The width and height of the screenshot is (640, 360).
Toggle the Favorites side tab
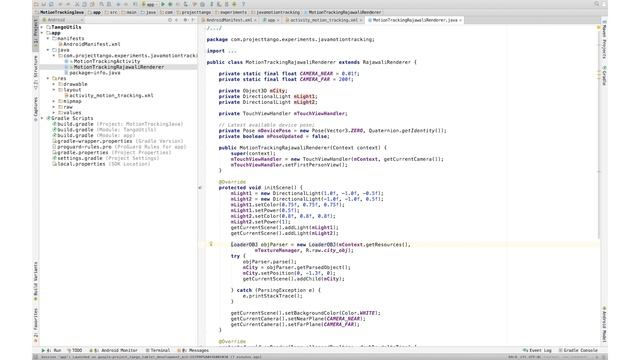(x=36, y=325)
